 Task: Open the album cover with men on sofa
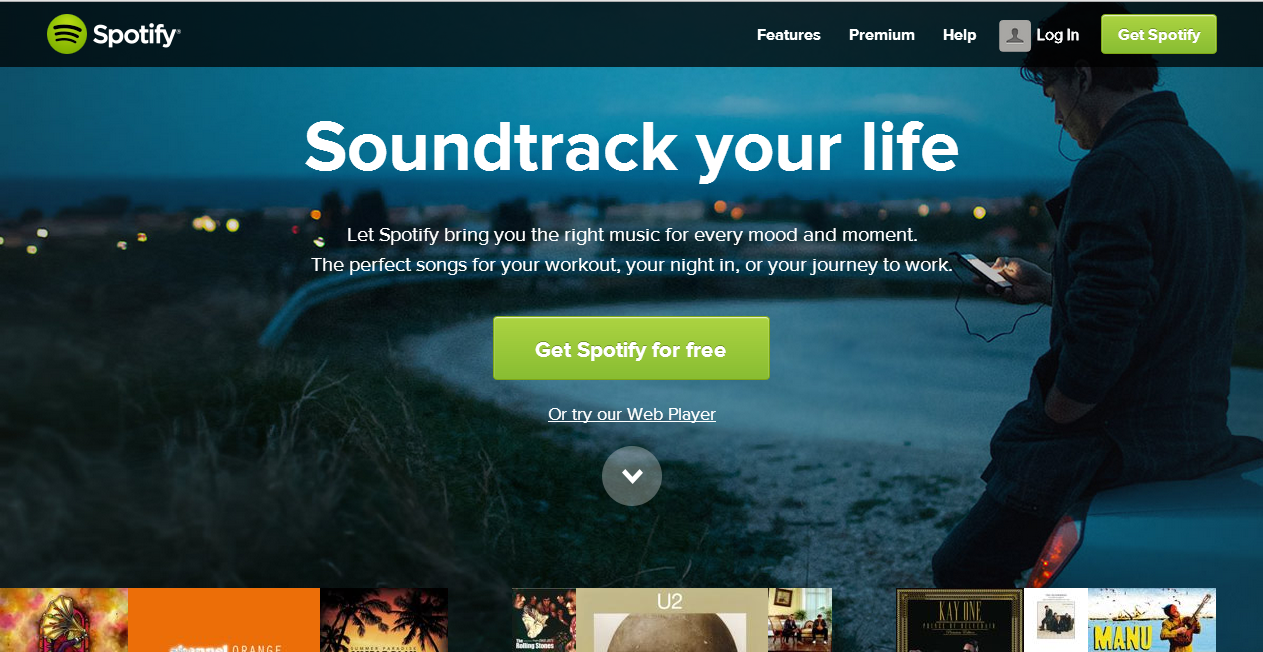point(800,620)
